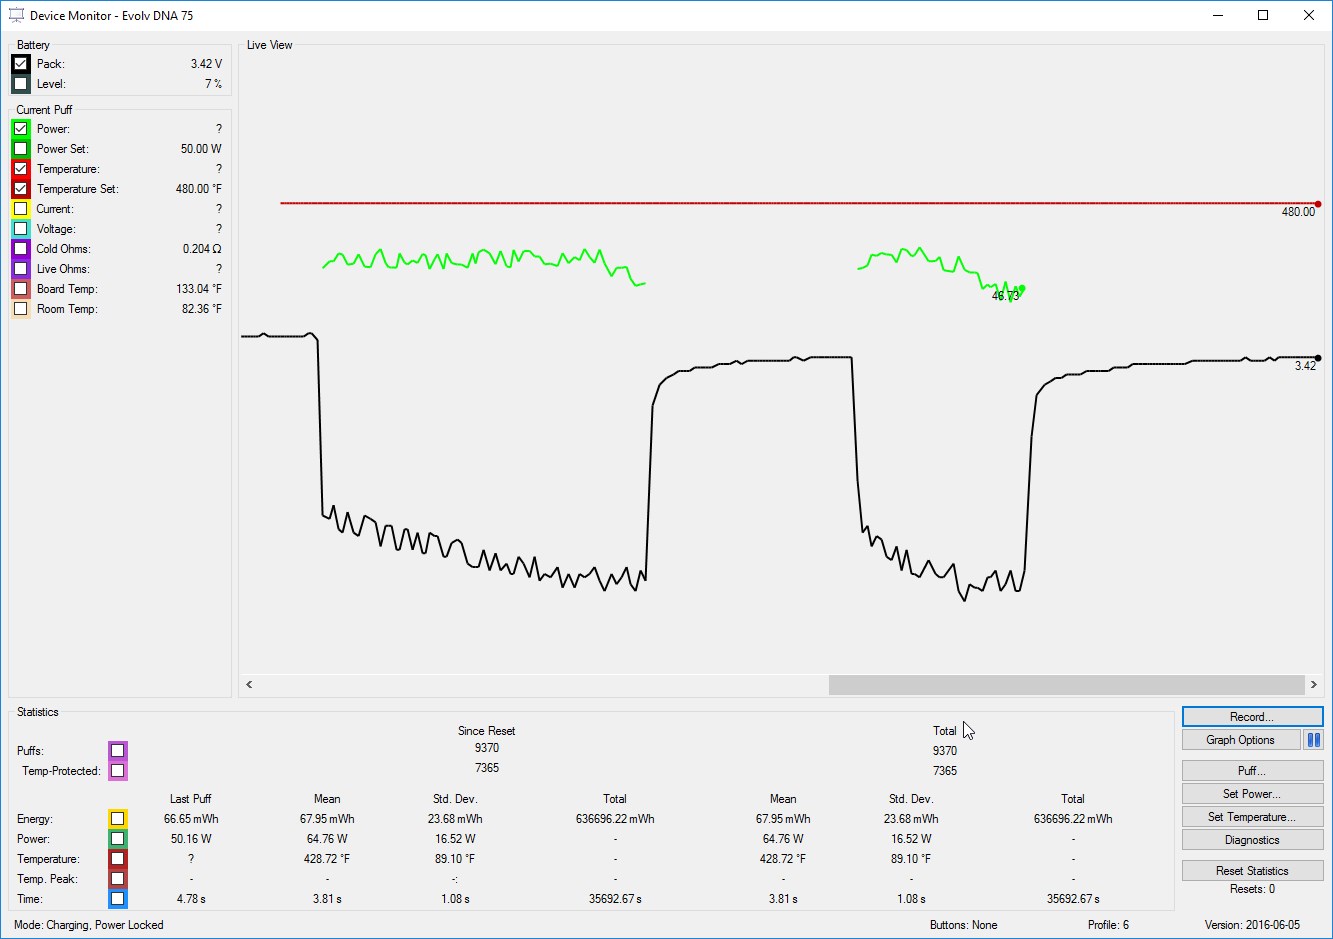This screenshot has height=939, width=1333.
Task: Enable the Live Ohms graph checkbox
Action: point(20,269)
